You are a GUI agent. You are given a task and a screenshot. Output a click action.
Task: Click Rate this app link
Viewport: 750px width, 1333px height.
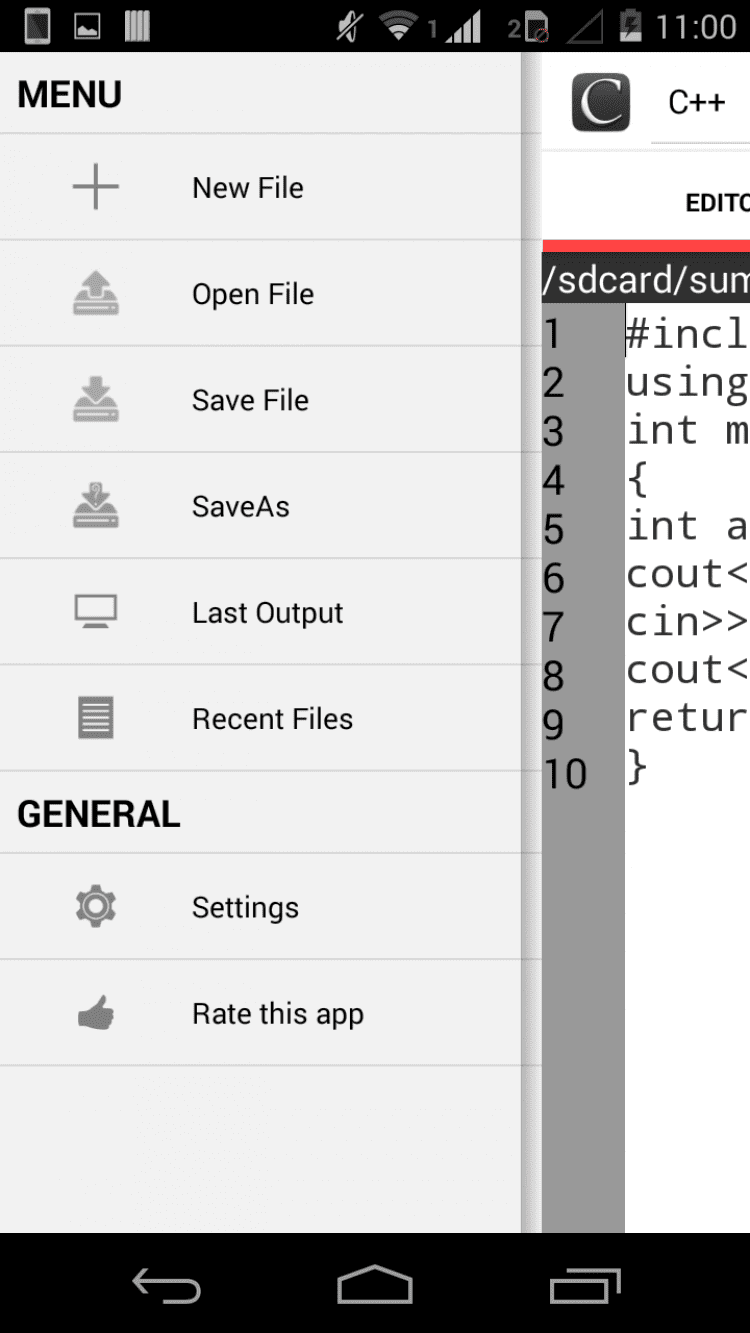coord(278,1014)
